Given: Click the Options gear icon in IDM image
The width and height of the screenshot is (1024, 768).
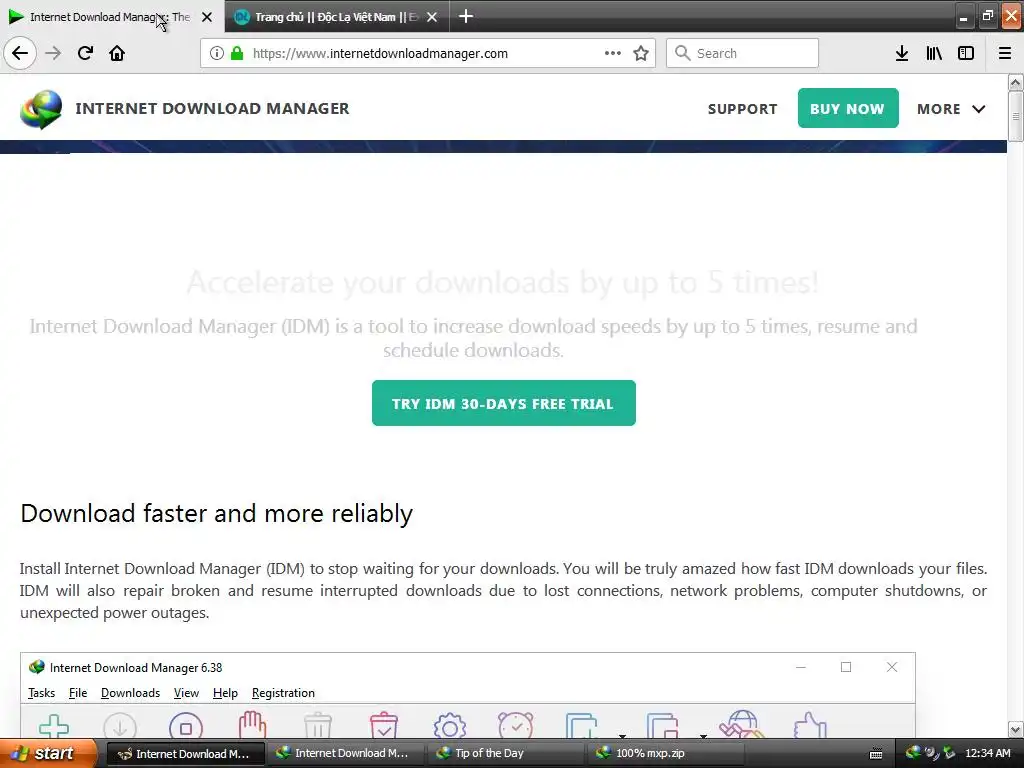Looking at the screenshot, I should 450,726.
